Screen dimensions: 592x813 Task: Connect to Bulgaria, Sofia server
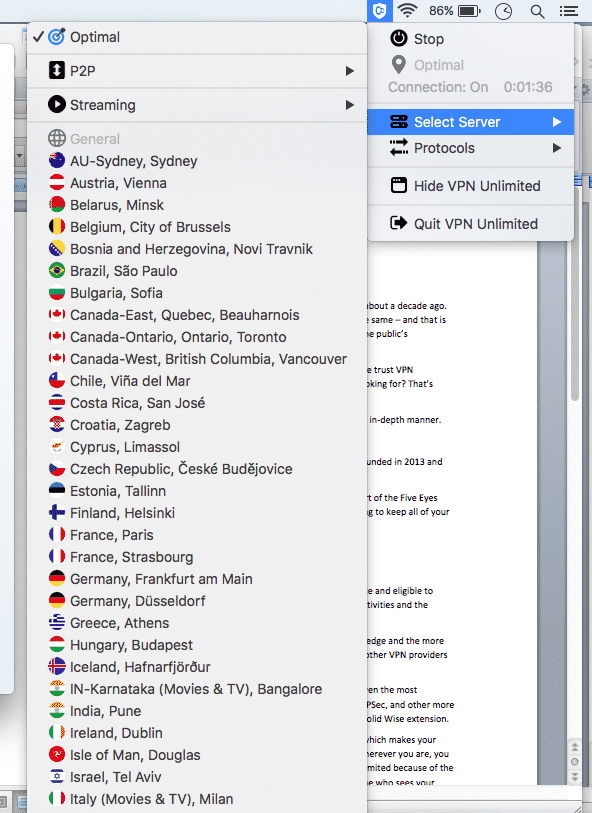(x=197, y=292)
